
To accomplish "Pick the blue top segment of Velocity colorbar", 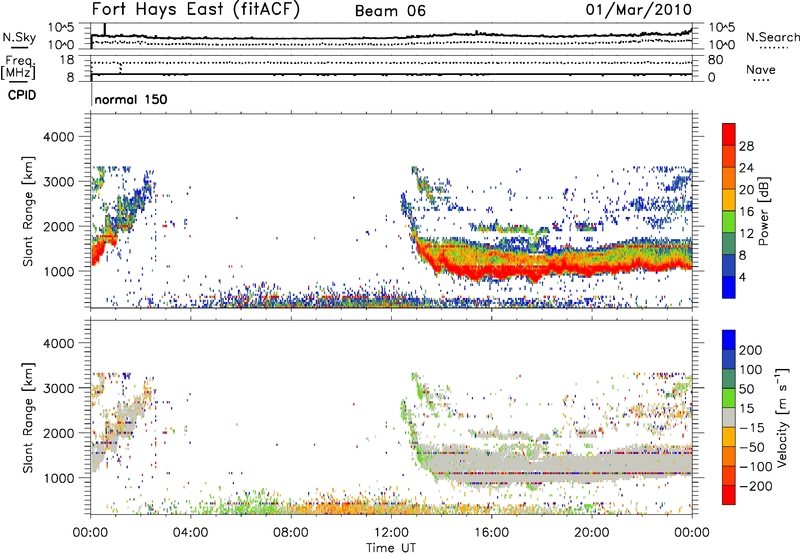I will [729, 340].
